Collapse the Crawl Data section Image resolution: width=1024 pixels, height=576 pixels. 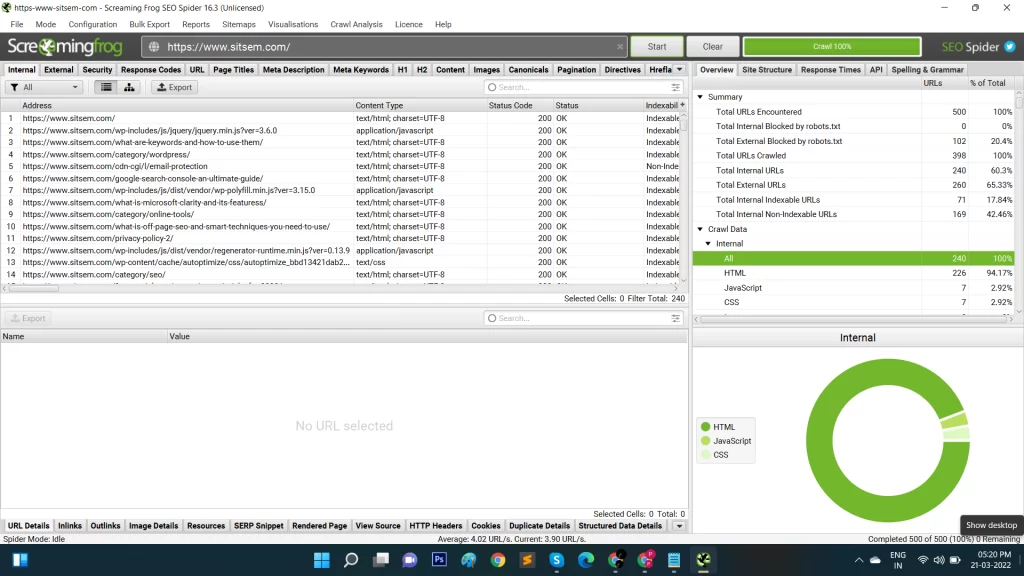pos(700,229)
